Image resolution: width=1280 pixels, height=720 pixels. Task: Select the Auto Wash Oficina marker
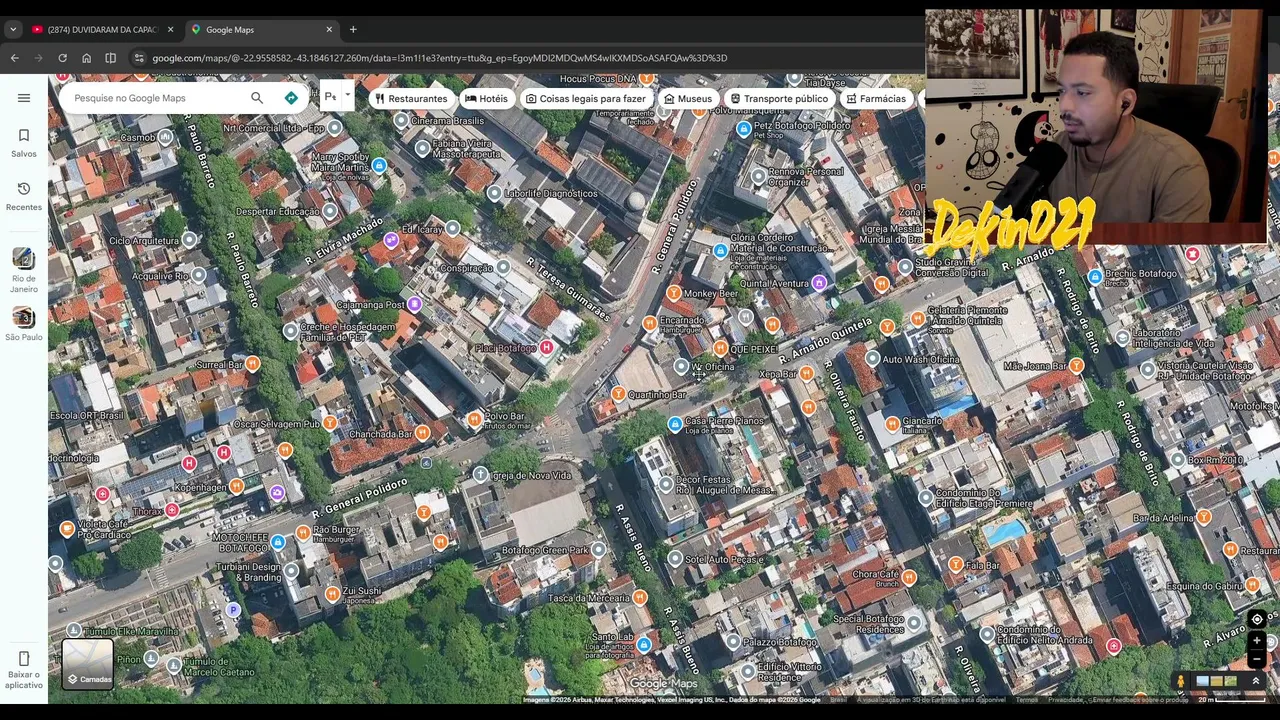point(872,358)
